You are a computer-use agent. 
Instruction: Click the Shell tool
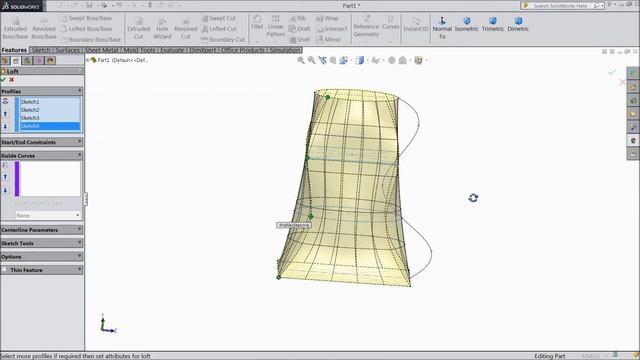point(300,40)
